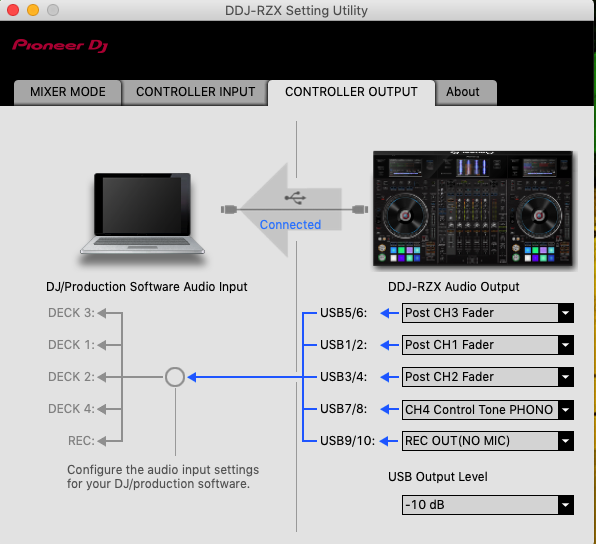Click the blue arrow beside USB7/8
The height and width of the screenshot is (544, 596).
(389, 409)
